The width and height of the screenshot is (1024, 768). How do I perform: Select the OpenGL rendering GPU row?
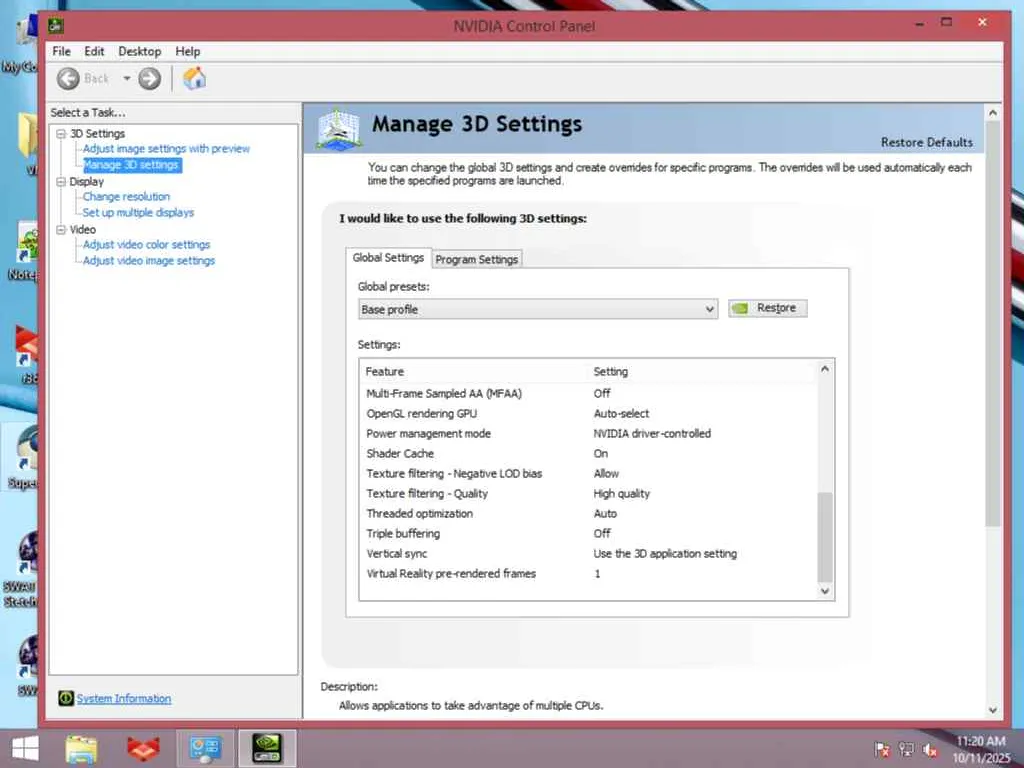coord(588,414)
